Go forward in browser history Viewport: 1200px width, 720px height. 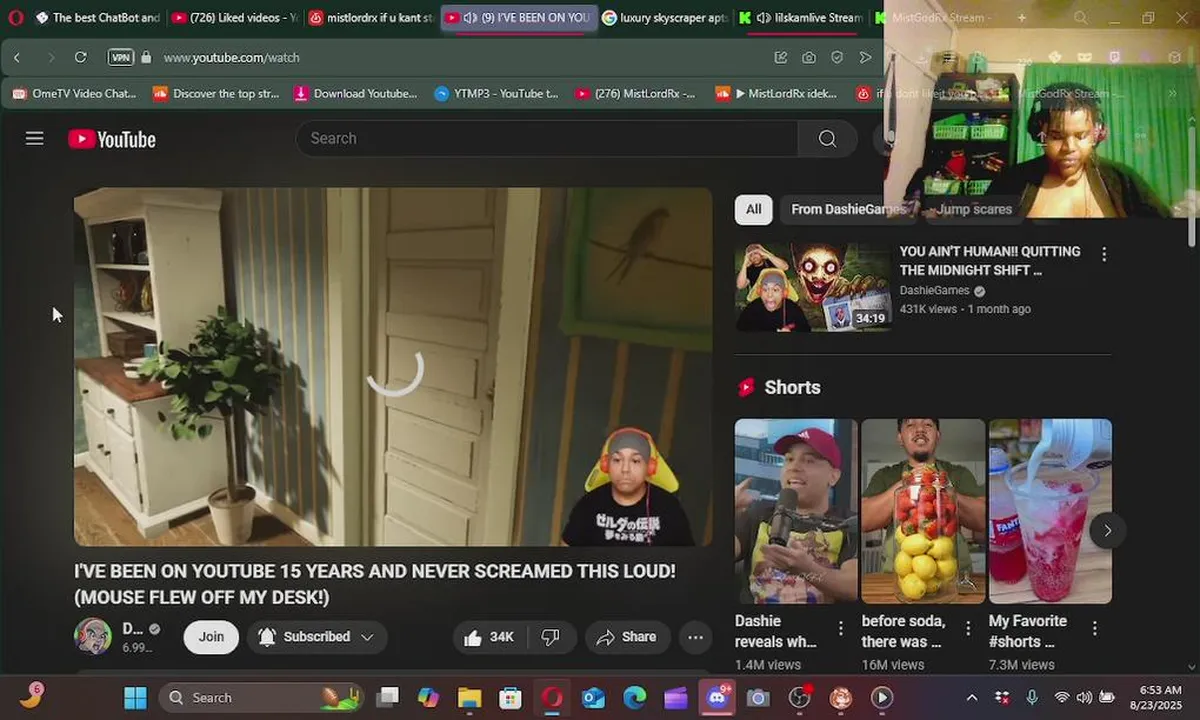pos(50,58)
